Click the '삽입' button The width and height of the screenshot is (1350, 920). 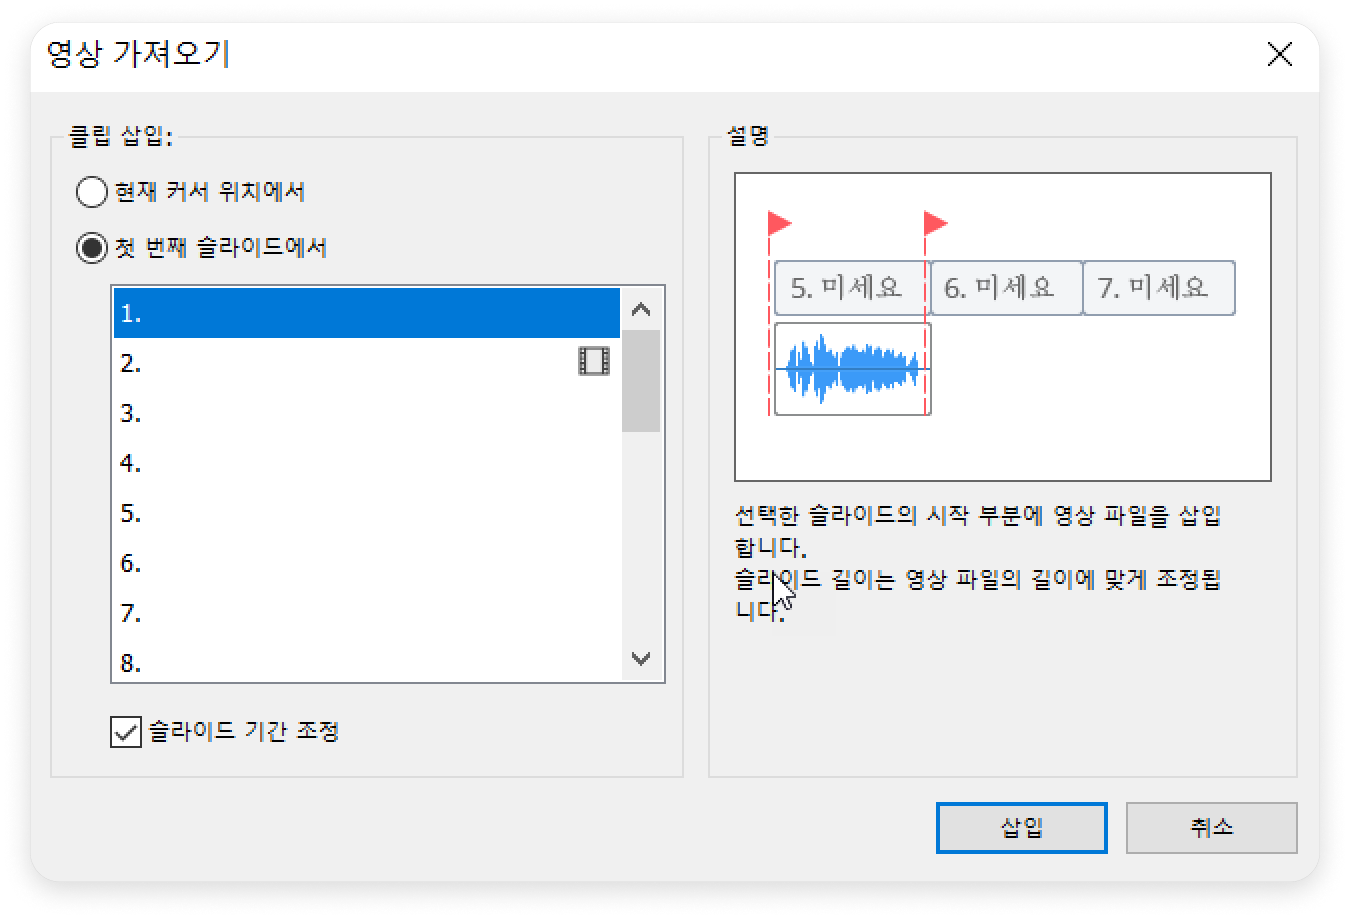pos(1021,828)
